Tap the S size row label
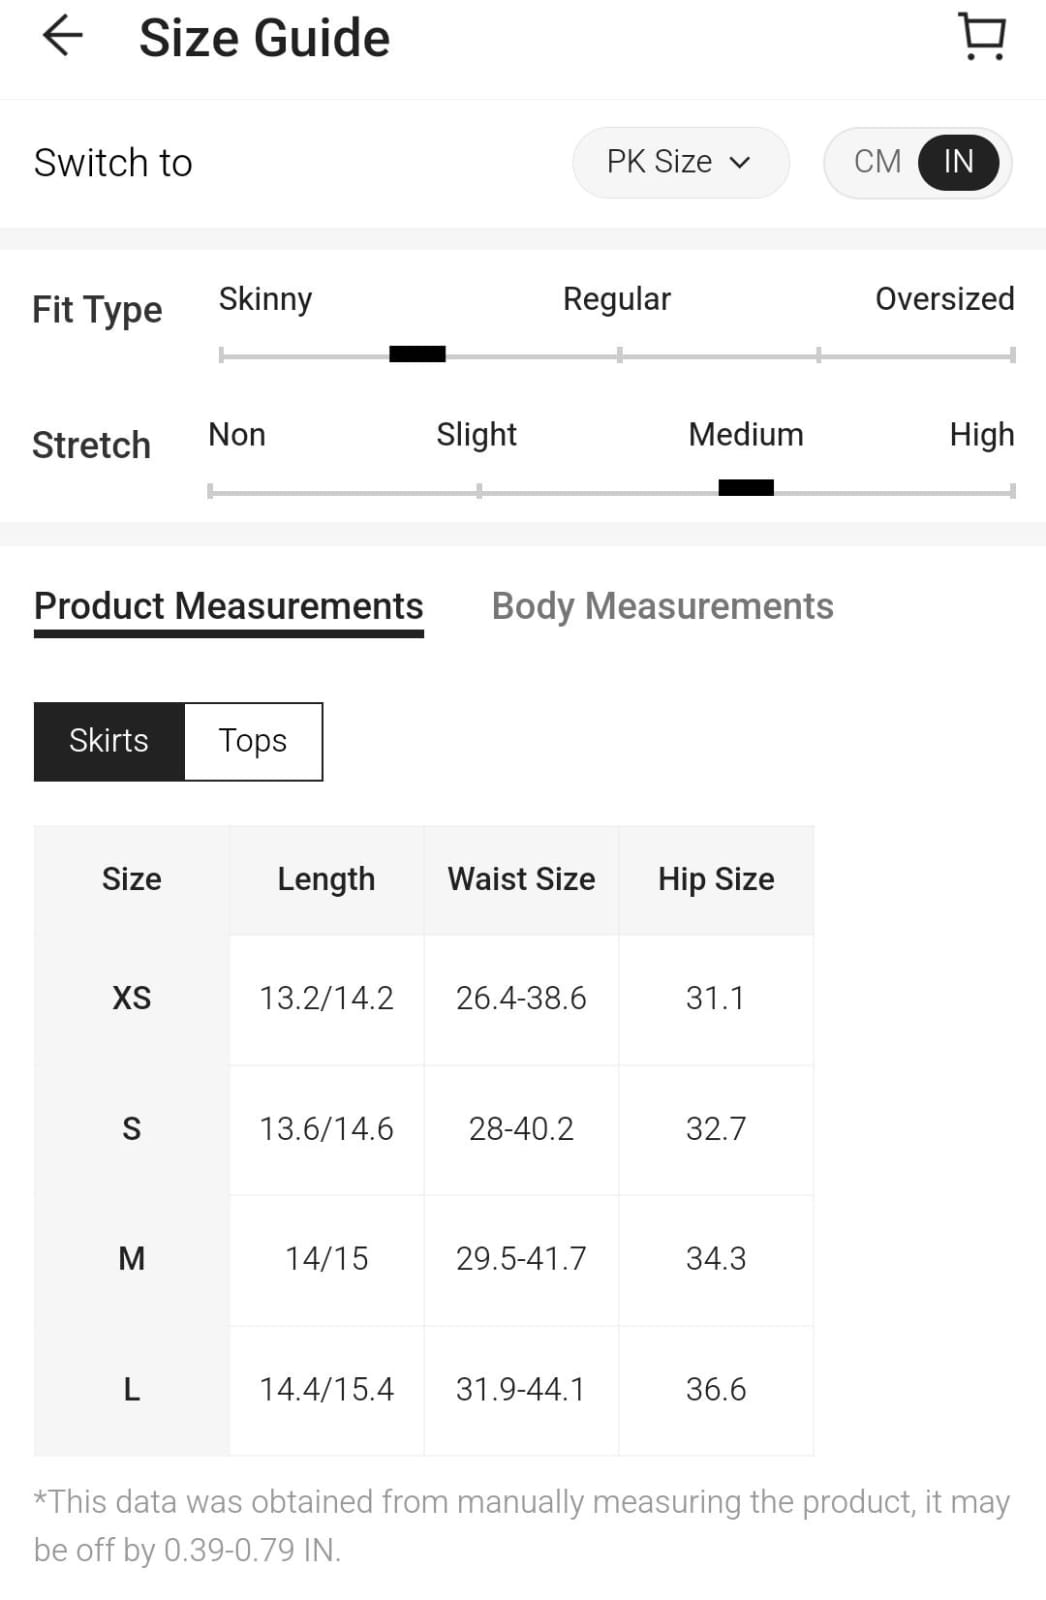Image resolution: width=1046 pixels, height=1600 pixels. point(132,1128)
